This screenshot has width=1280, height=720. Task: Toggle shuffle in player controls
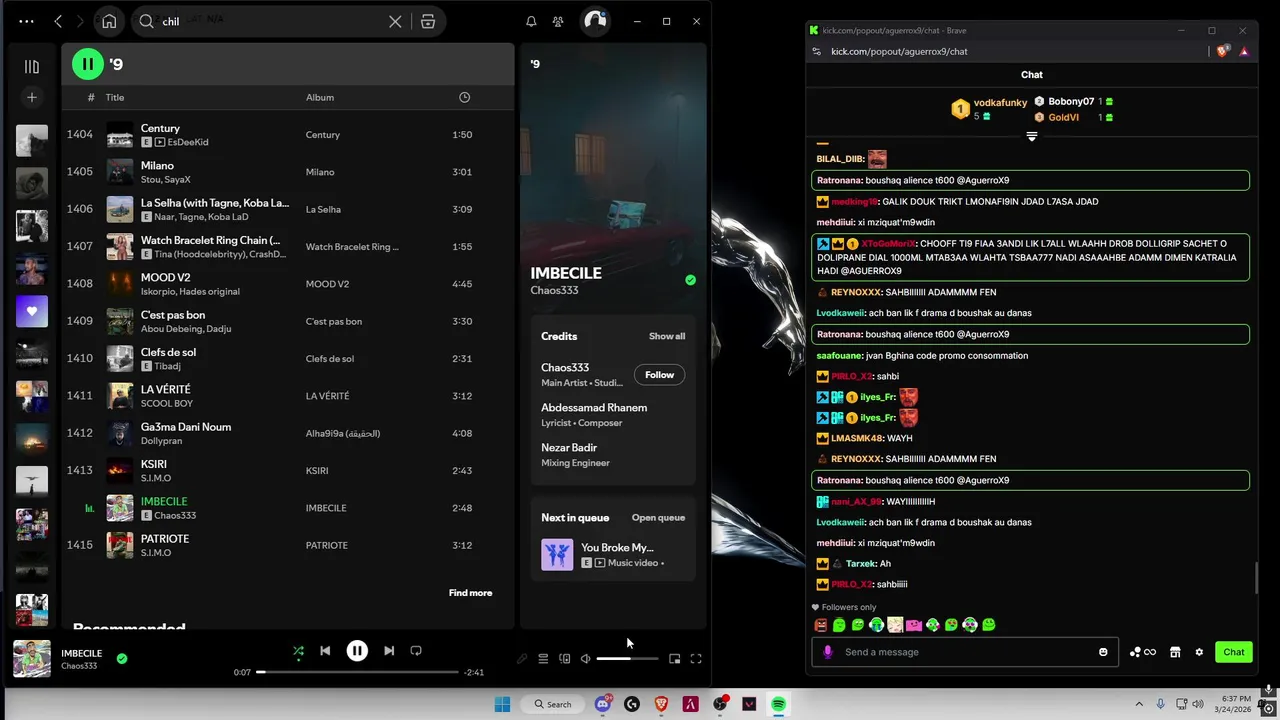point(298,651)
